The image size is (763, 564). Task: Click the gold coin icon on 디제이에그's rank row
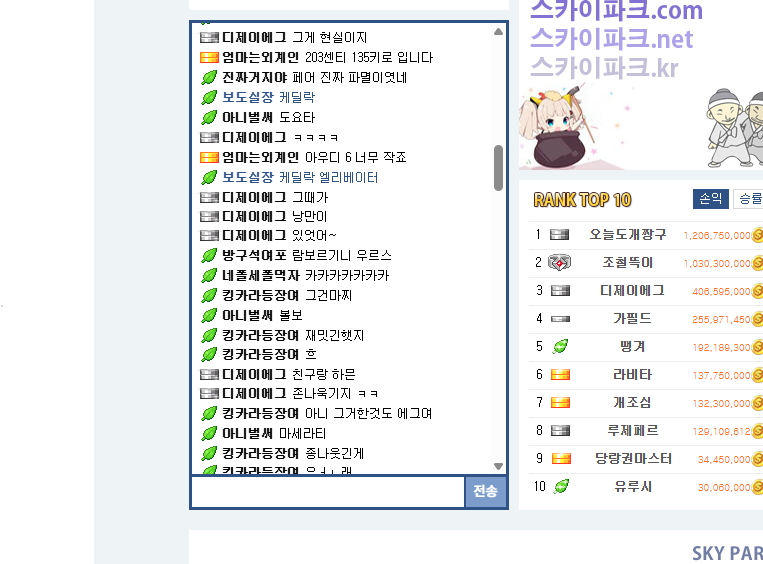coord(757,291)
